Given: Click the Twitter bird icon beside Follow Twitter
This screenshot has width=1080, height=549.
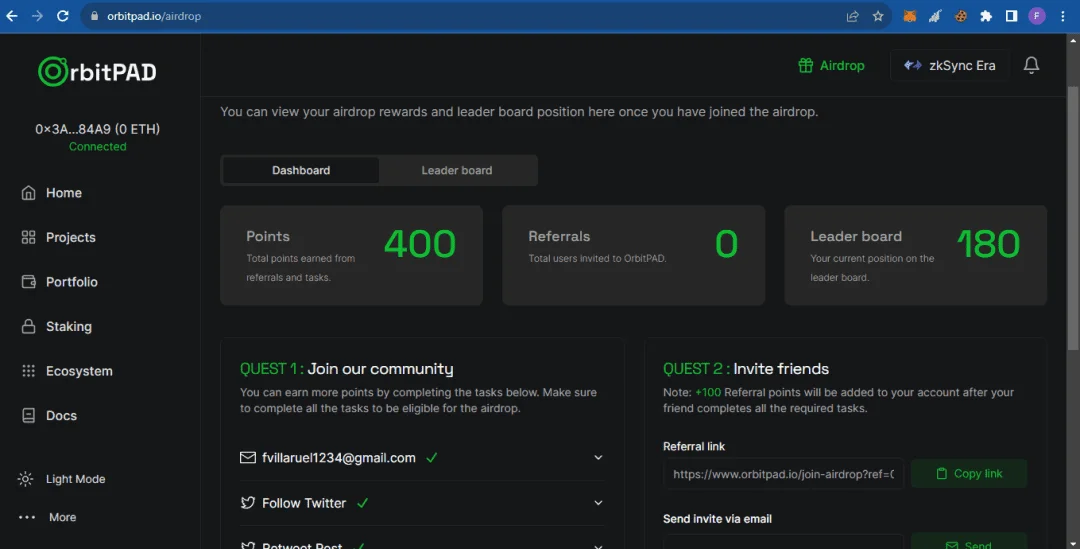Looking at the screenshot, I should (248, 503).
